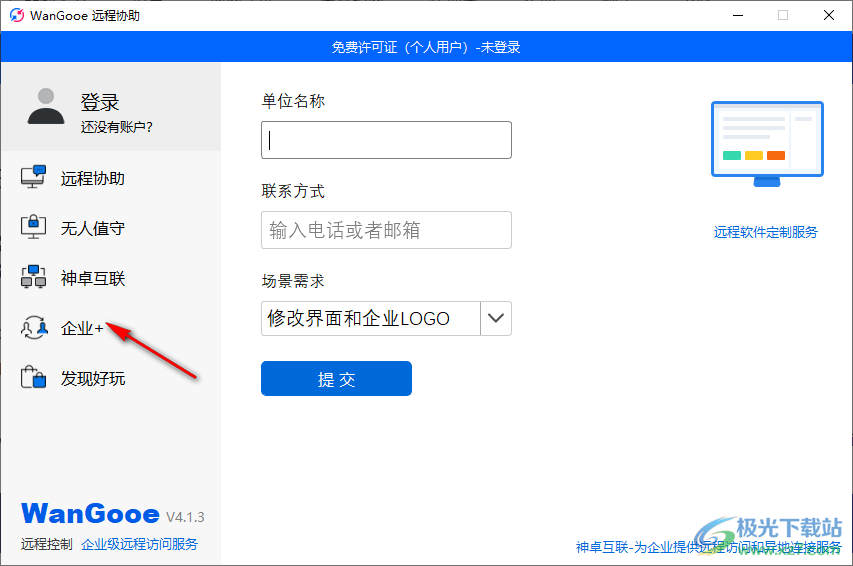Click the 无人值守 lock screen icon

pos(33,227)
